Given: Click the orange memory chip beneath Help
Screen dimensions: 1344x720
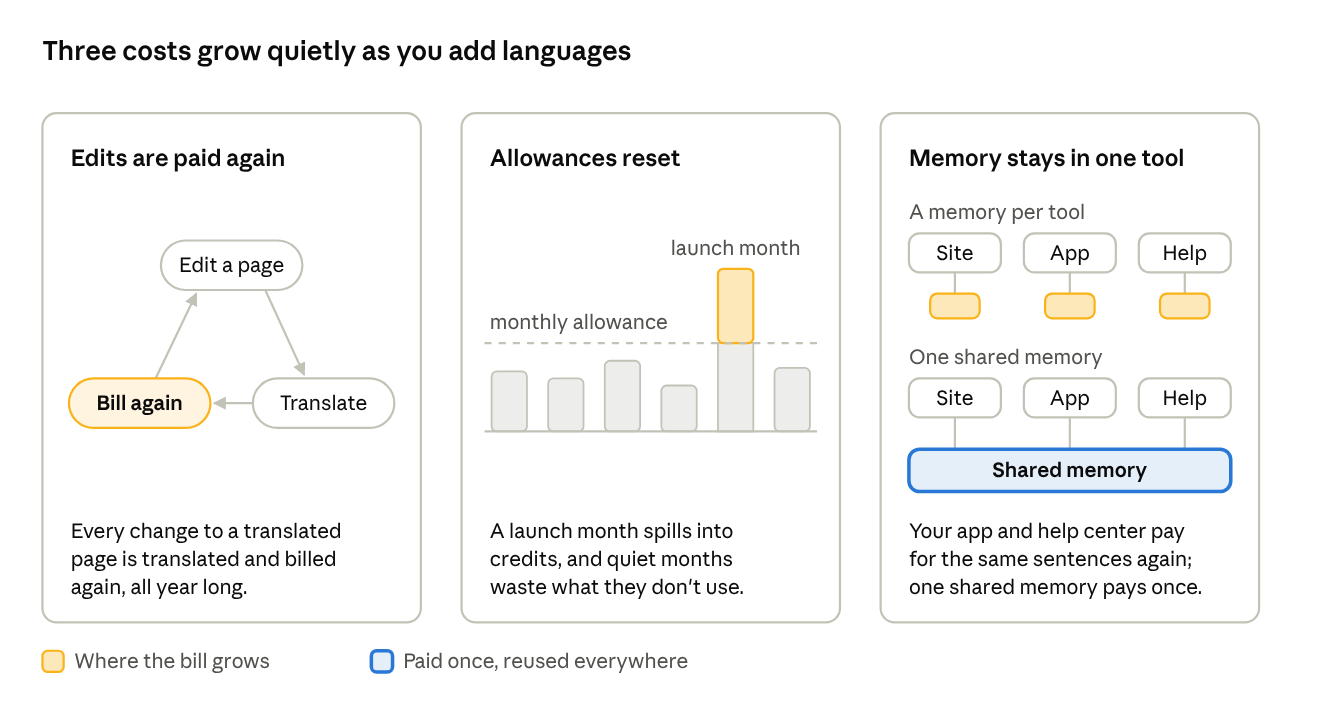Looking at the screenshot, I should coord(1185,306).
